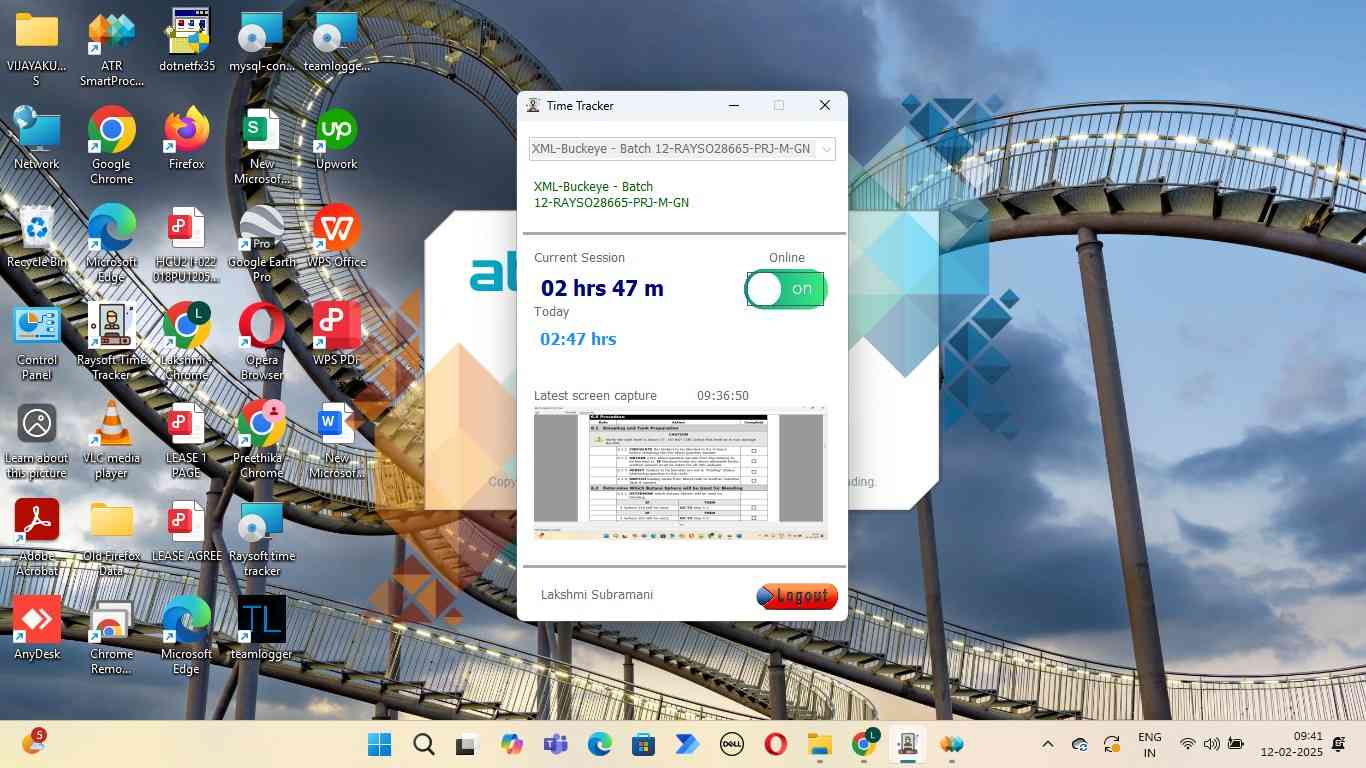Click the Lakshmi Subramani user name
This screenshot has width=1366, height=768.
(x=597, y=595)
